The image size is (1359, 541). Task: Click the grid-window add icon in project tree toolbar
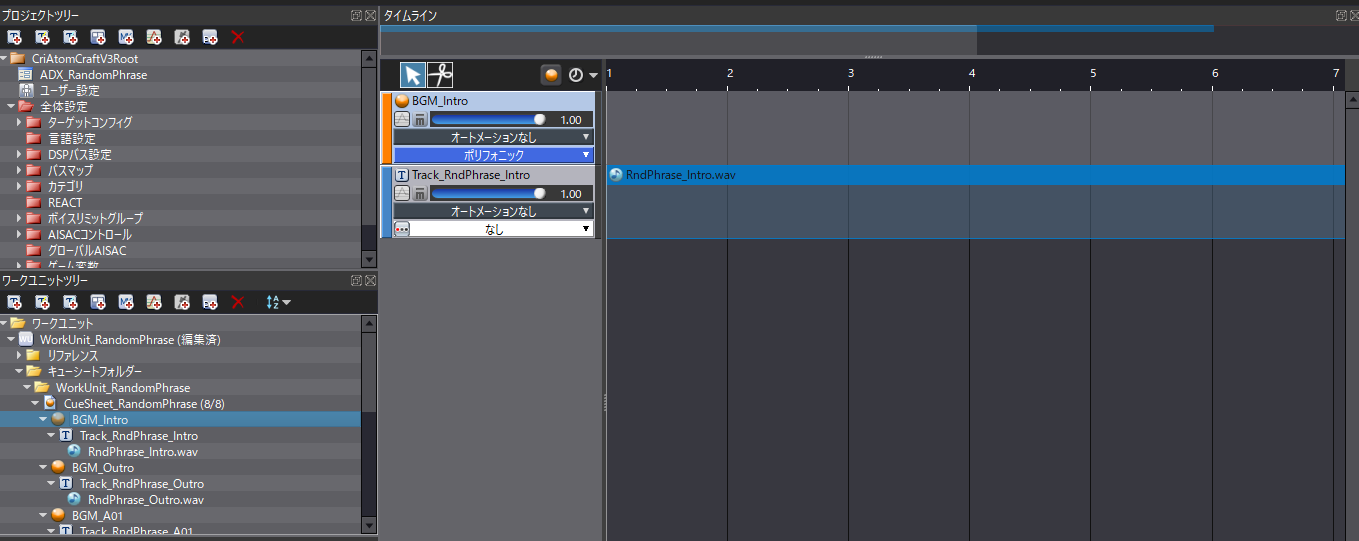click(x=98, y=37)
